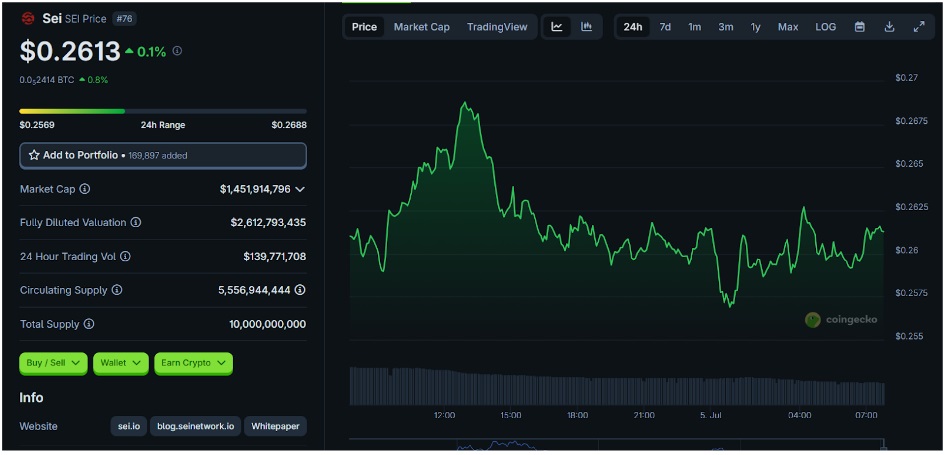
Task: Select the Market Cap chart tab
Action: (422, 27)
